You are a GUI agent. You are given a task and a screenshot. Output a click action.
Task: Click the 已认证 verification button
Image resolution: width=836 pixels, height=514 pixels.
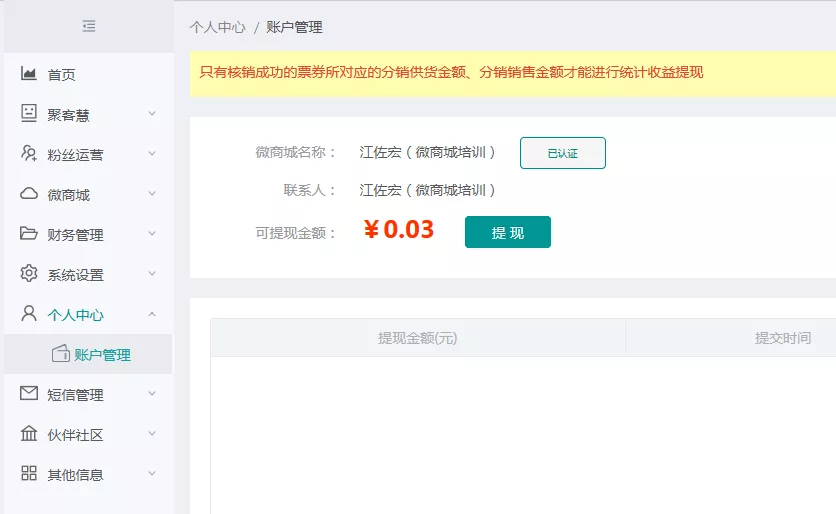(x=562, y=153)
